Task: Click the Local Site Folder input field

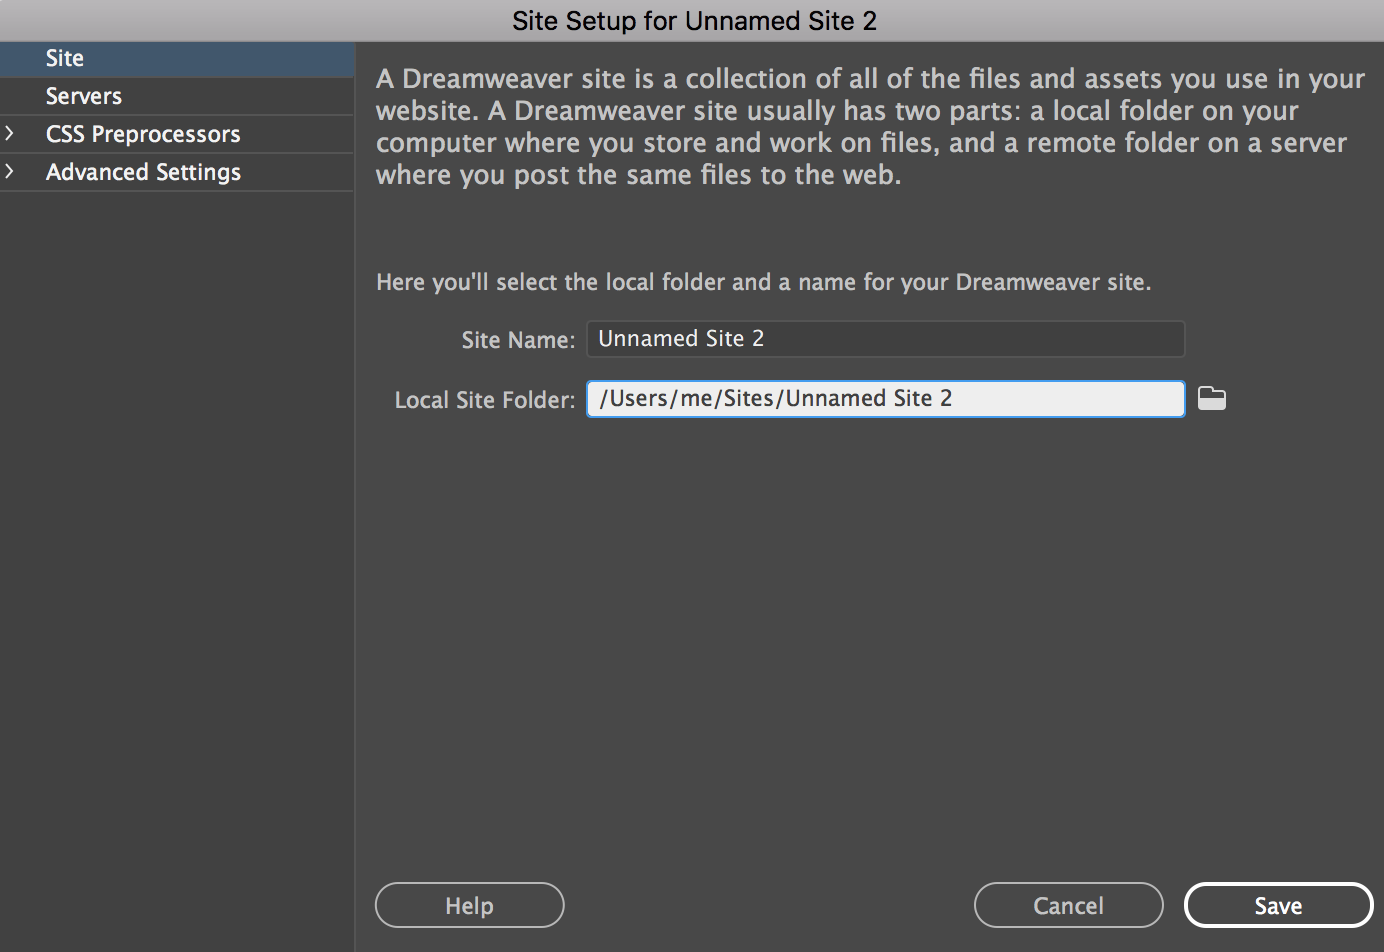Action: point(885,399)
